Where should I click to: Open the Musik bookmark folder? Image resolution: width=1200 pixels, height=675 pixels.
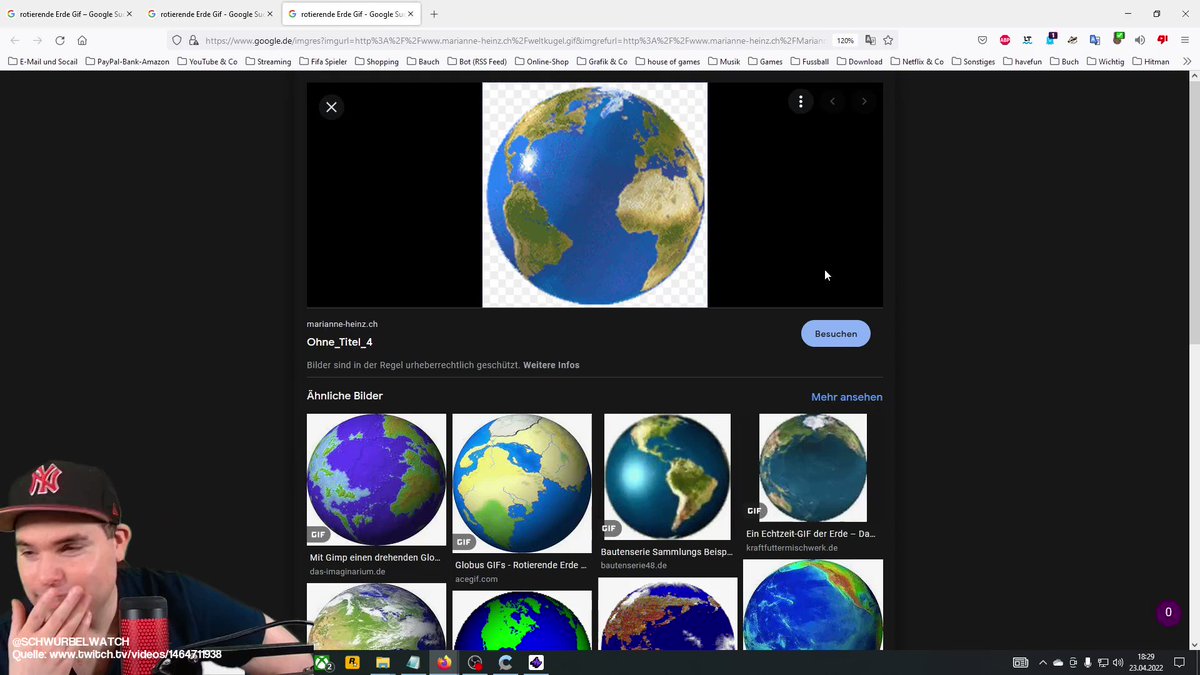tap(722, 61)
